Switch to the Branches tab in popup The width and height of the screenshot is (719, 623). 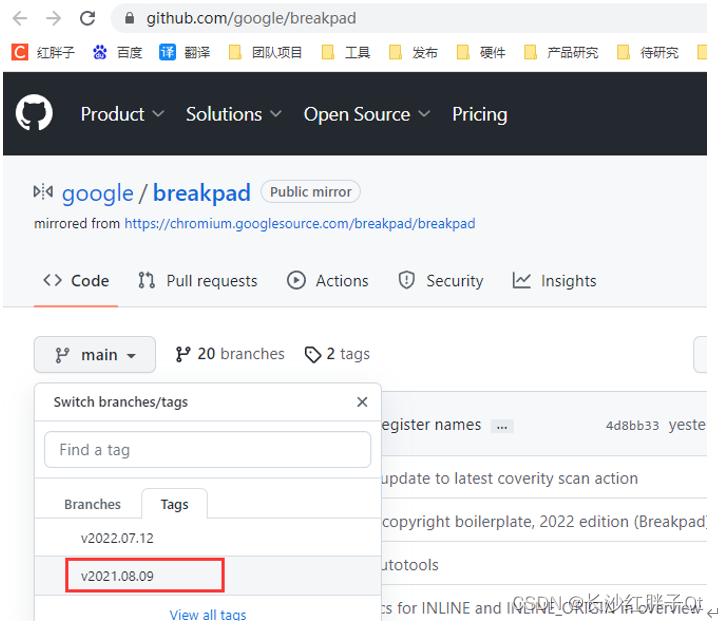[93, 504]
